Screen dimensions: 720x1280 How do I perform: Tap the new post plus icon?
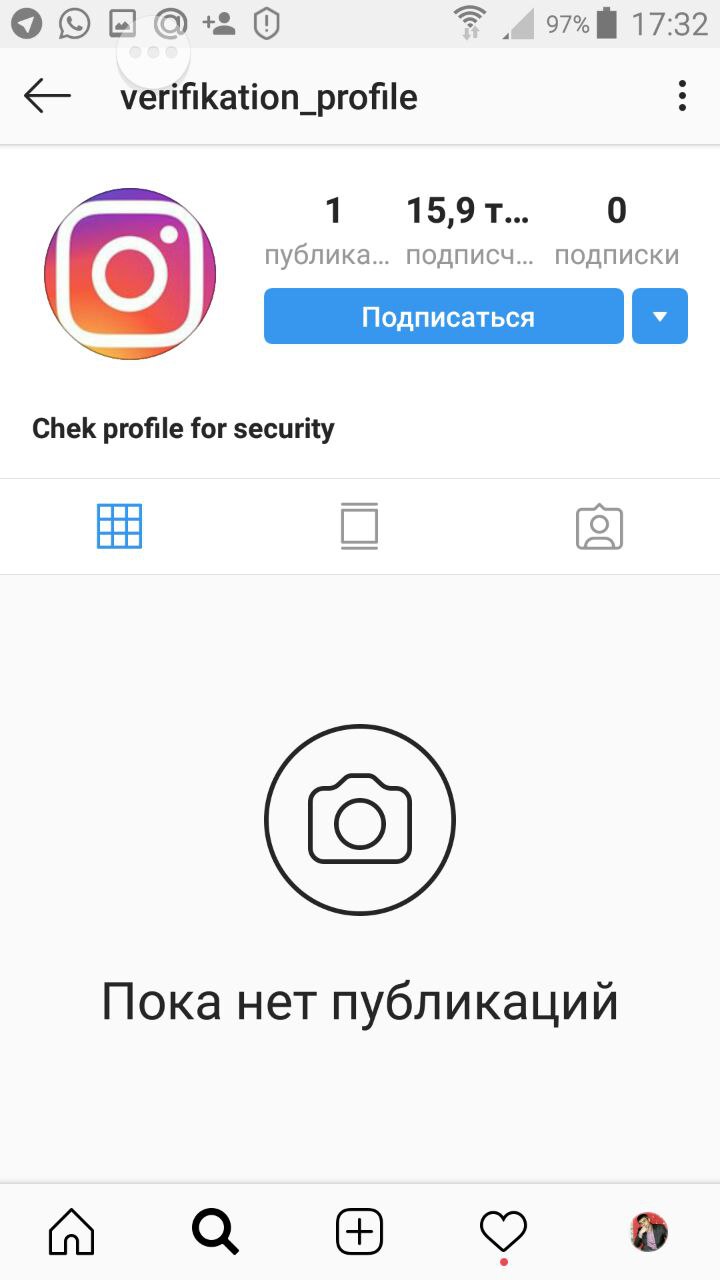click(x=360, y=1231)
